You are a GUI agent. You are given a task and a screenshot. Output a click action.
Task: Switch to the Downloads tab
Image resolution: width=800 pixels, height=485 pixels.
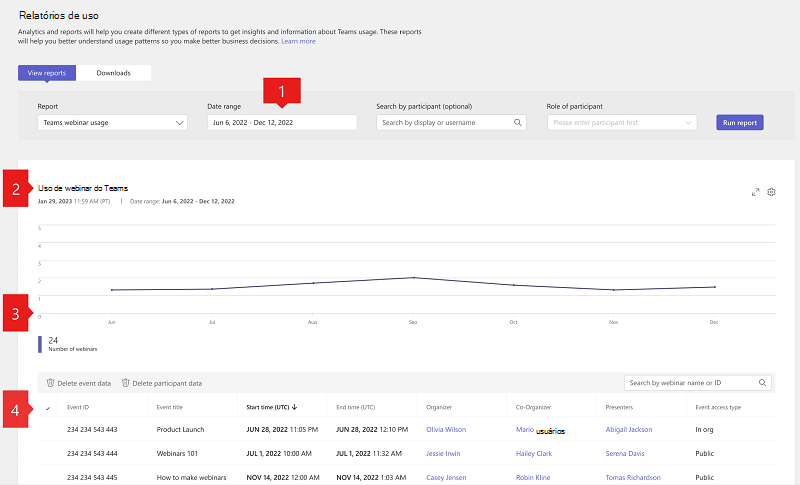[x=113, y=73]
